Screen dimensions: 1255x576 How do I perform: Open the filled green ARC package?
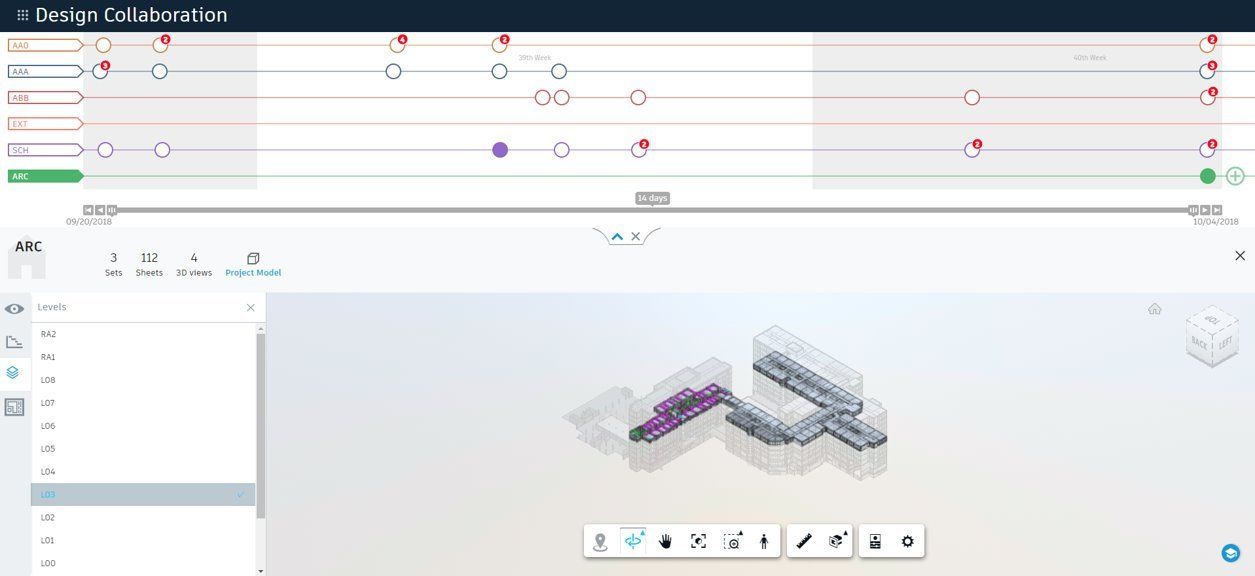pos(1208,176)
